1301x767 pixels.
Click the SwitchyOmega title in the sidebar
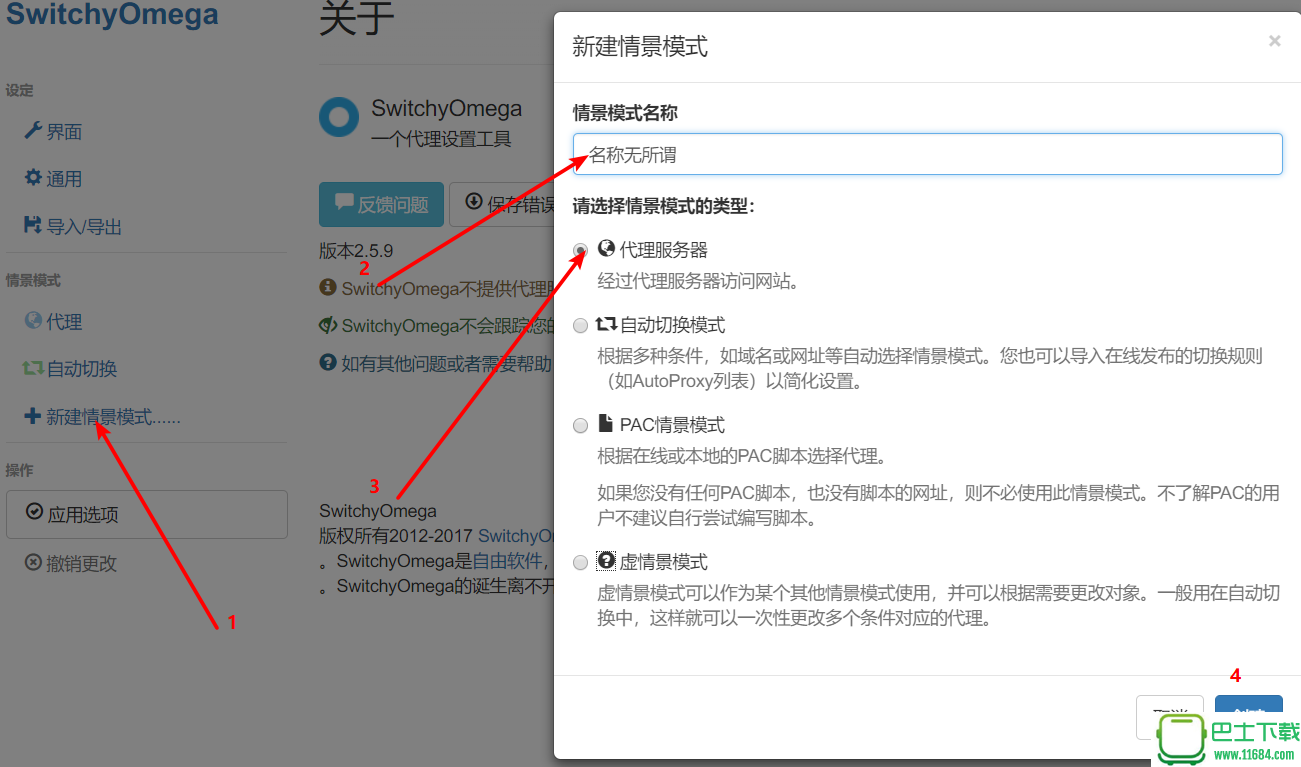click(112, 14)
